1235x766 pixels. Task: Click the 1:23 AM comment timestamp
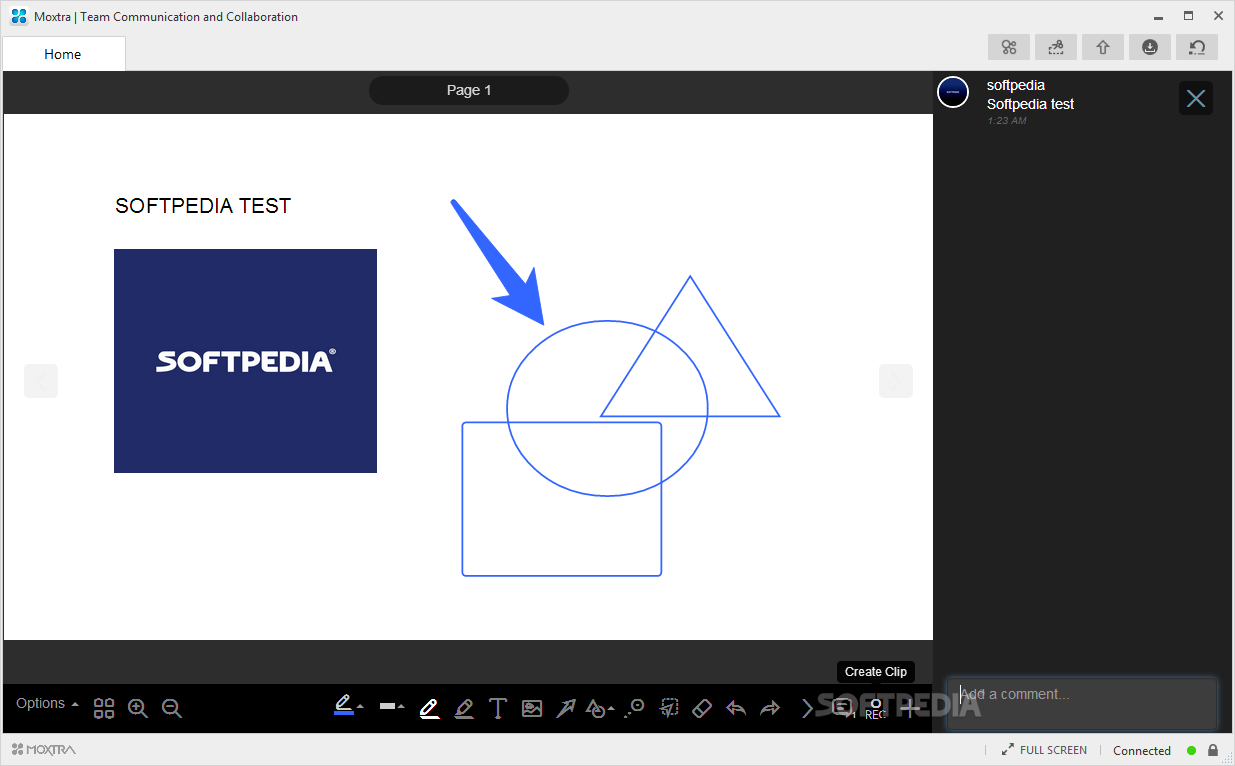click(1007, 121)
